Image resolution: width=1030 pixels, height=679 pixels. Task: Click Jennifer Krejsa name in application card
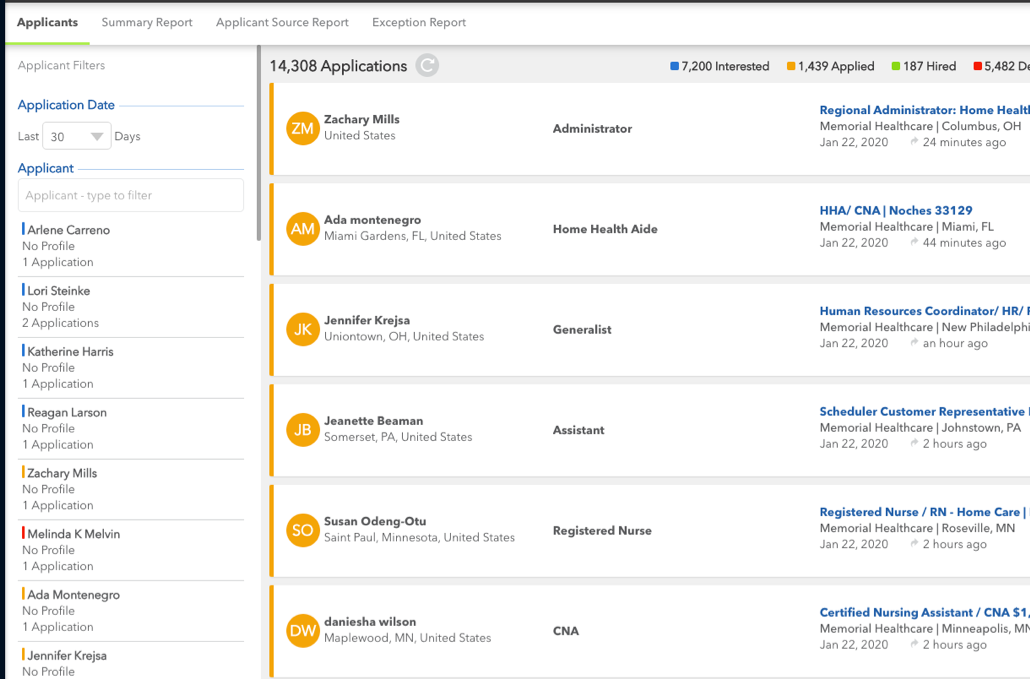(x=367, y=320)
